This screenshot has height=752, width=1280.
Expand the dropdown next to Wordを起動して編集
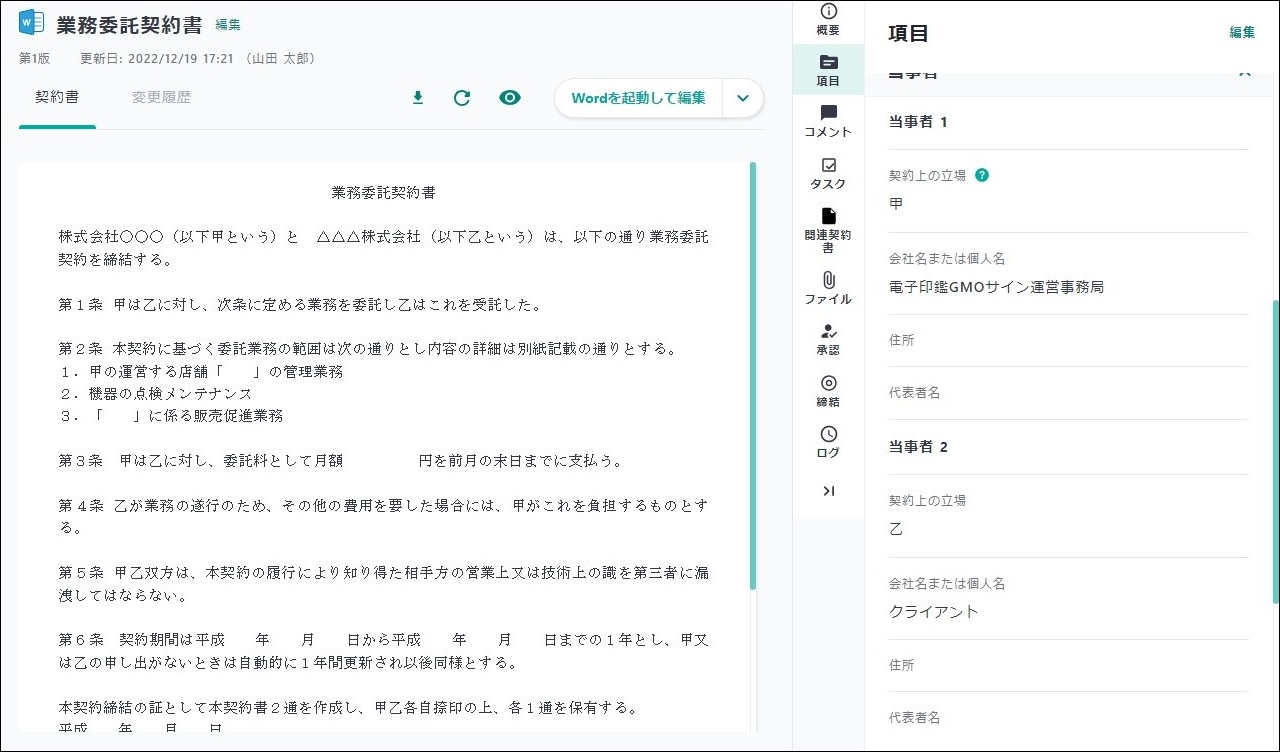pyautogui.click(x=742, y=98)
